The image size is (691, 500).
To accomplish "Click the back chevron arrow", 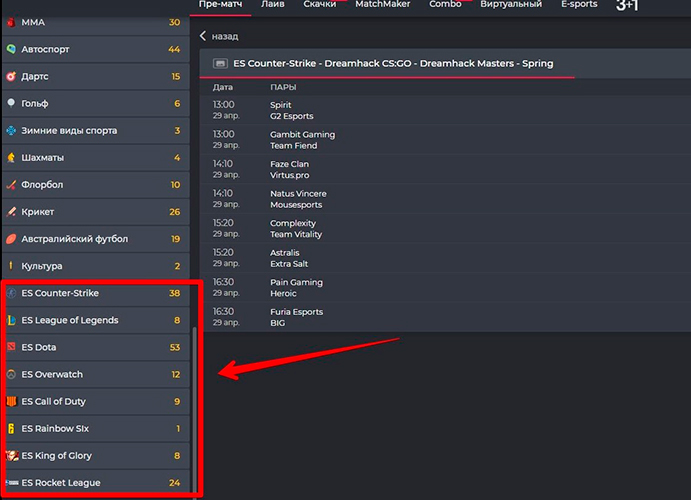I will (x=203, y=36).
